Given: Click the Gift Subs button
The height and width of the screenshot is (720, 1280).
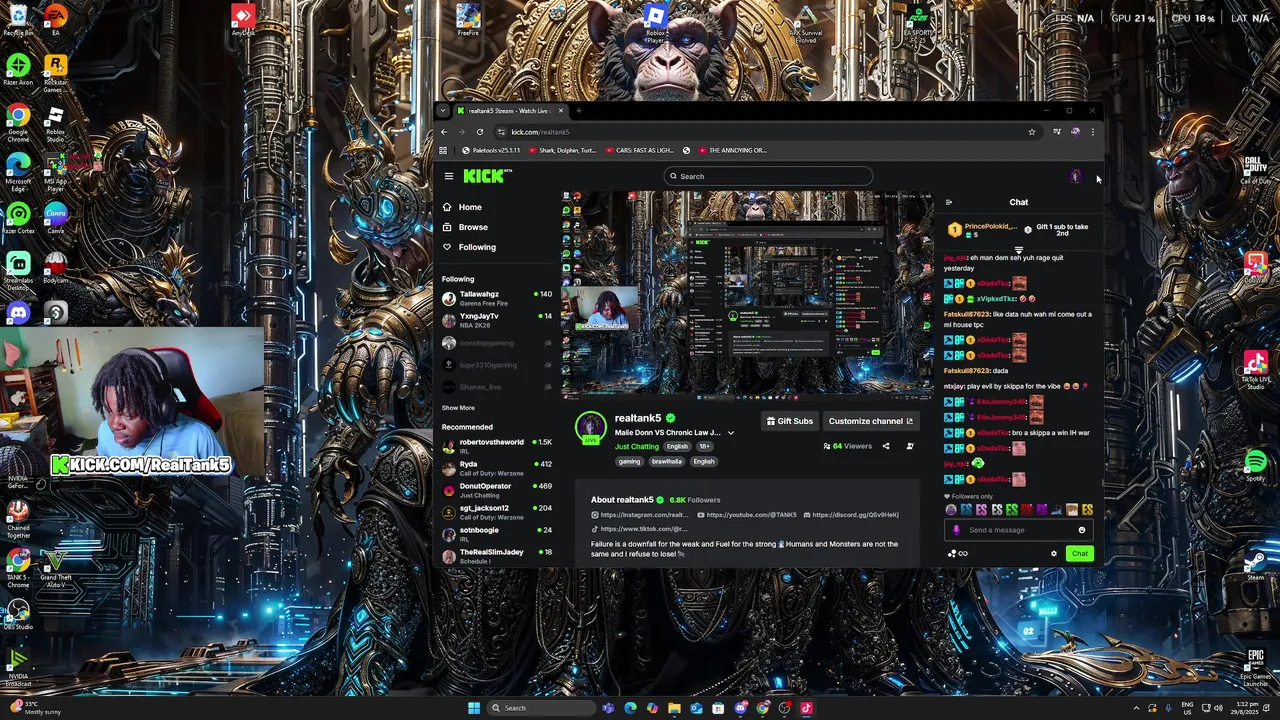Looking at the screenshot, I should (x=789, y=421).
